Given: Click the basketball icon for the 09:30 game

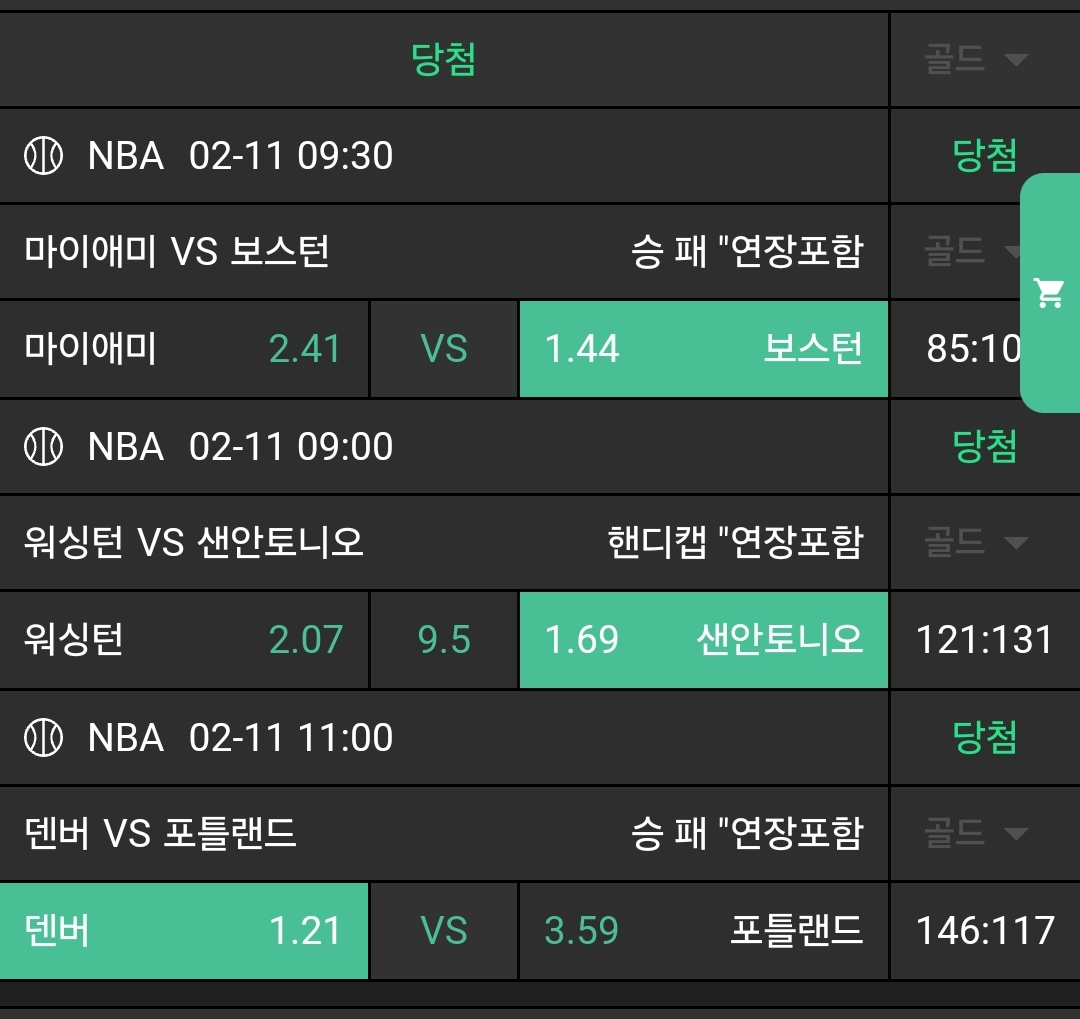Looking at the screenshot, I should click(x=43, y=156).
